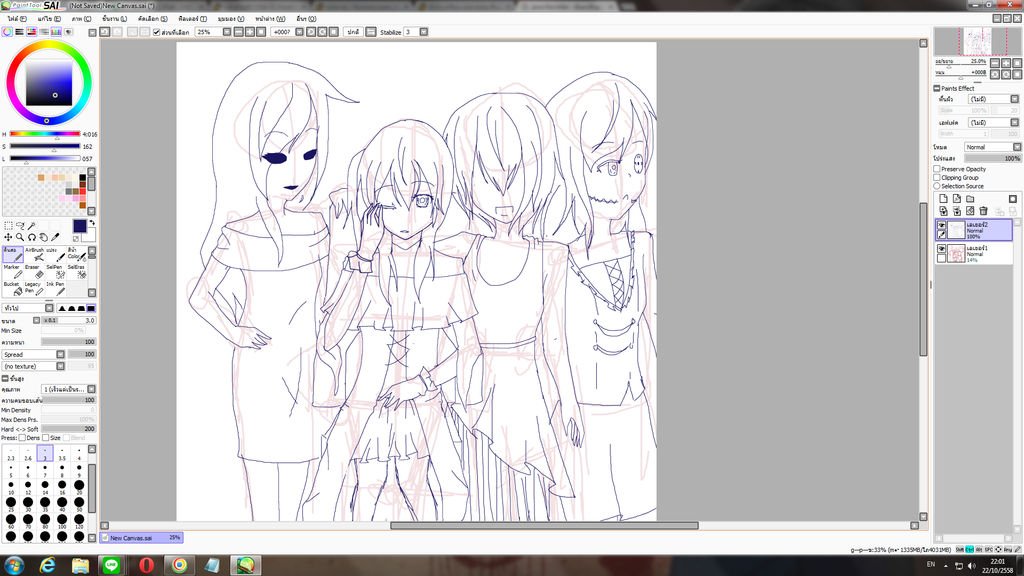Delete layer with trash icon
The height and width of the screenshot is (576, 1024).
coord(984,211)
